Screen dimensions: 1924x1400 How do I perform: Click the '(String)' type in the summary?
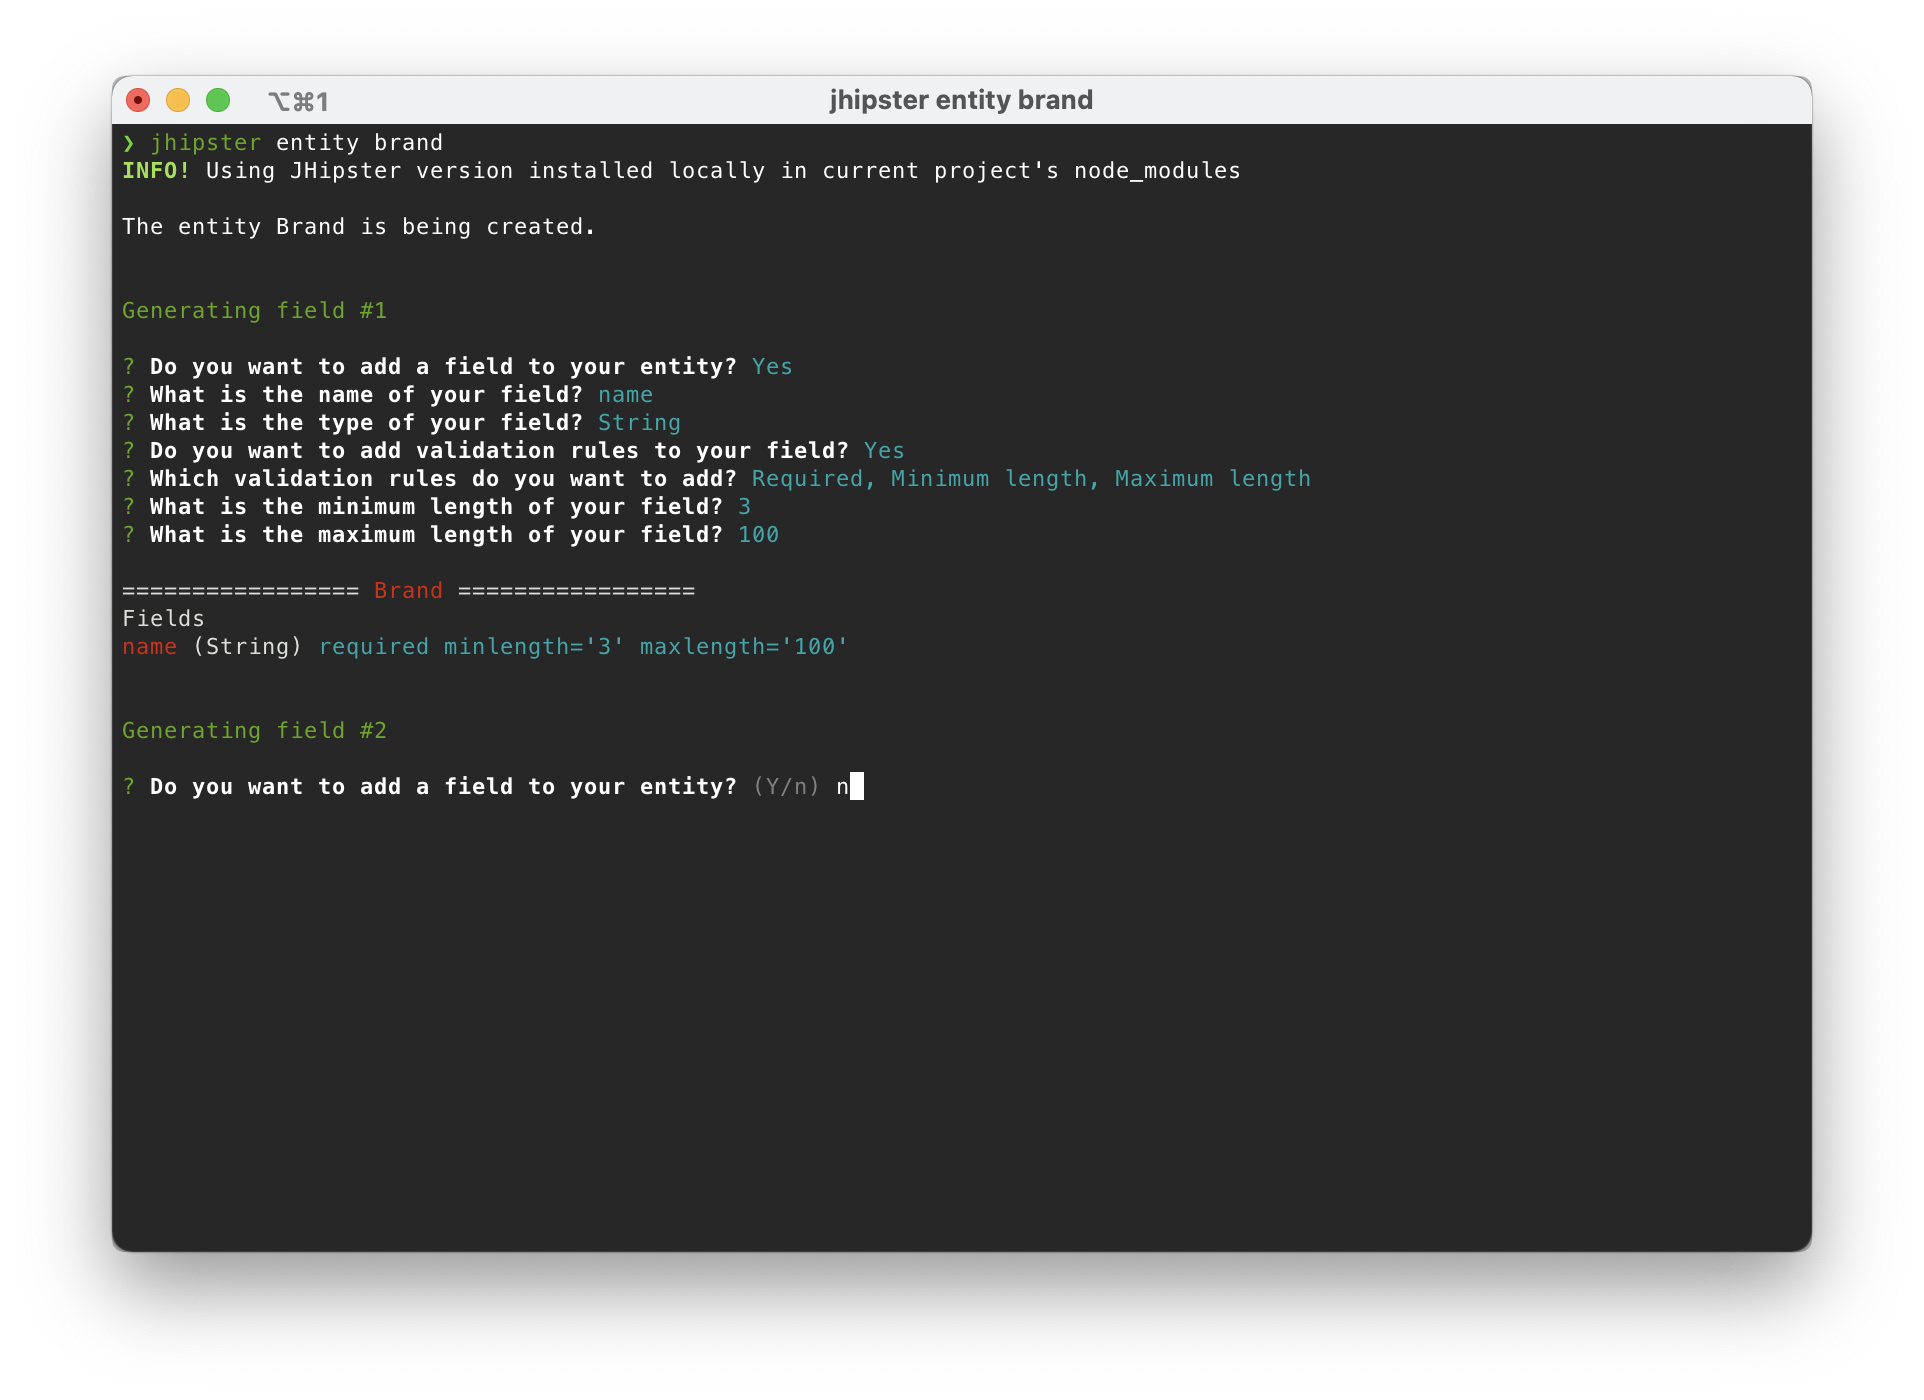[247, 647]
